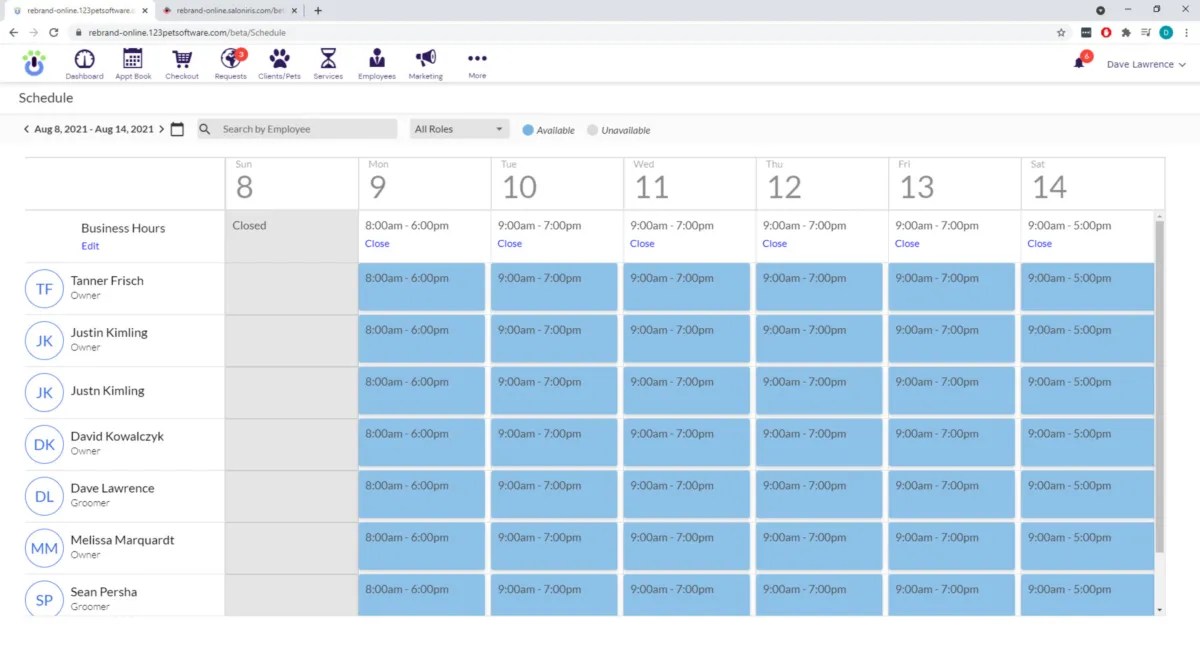
Task: Open the Marketing megaphone icon
Action: tap(426, 60)
